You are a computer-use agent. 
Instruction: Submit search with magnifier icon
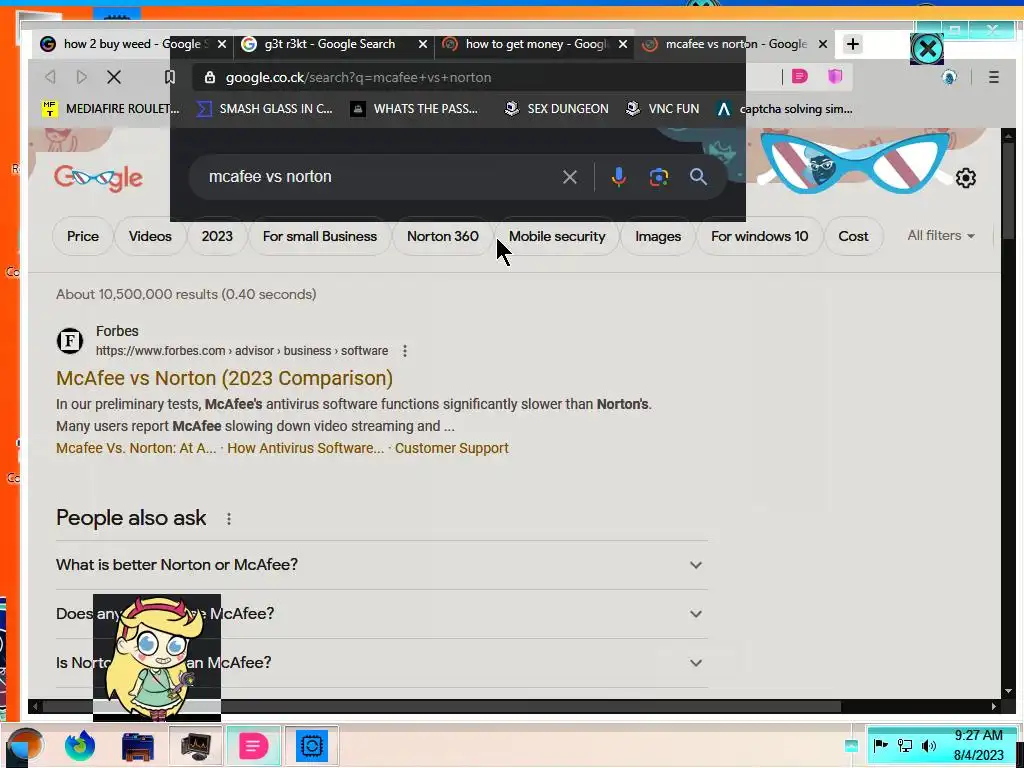698,177
